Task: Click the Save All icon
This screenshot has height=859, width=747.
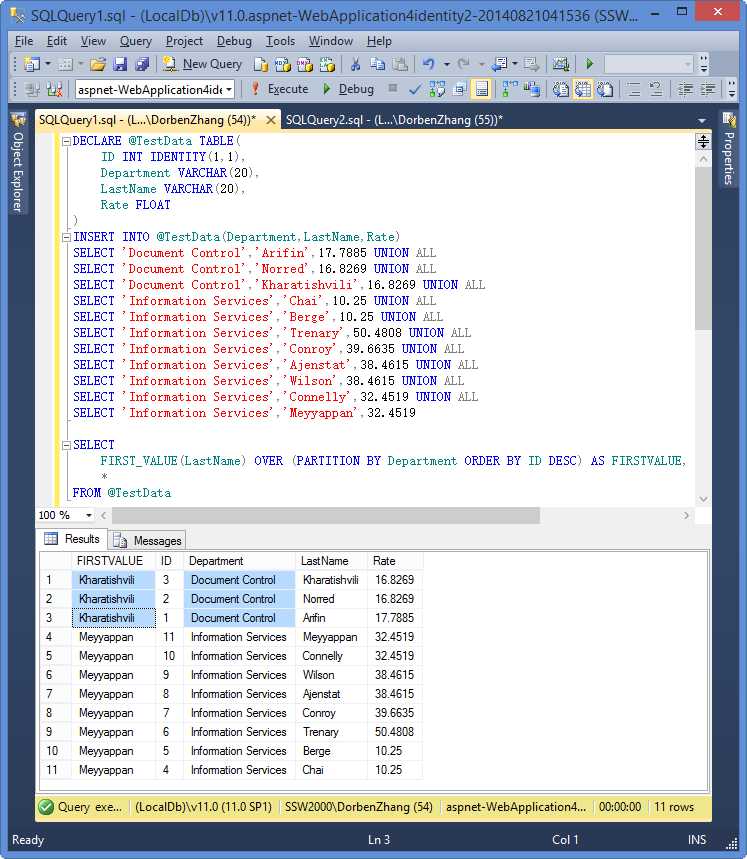Action: click(142, 64)
